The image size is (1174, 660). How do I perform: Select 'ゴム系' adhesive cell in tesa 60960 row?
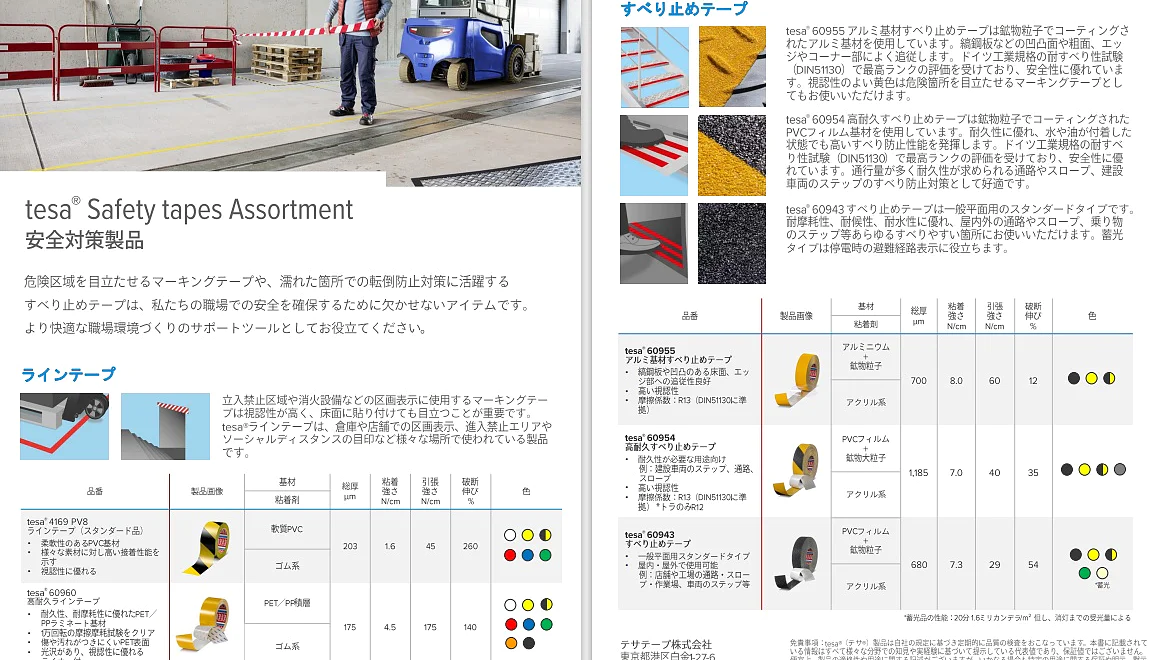(287, 646)
